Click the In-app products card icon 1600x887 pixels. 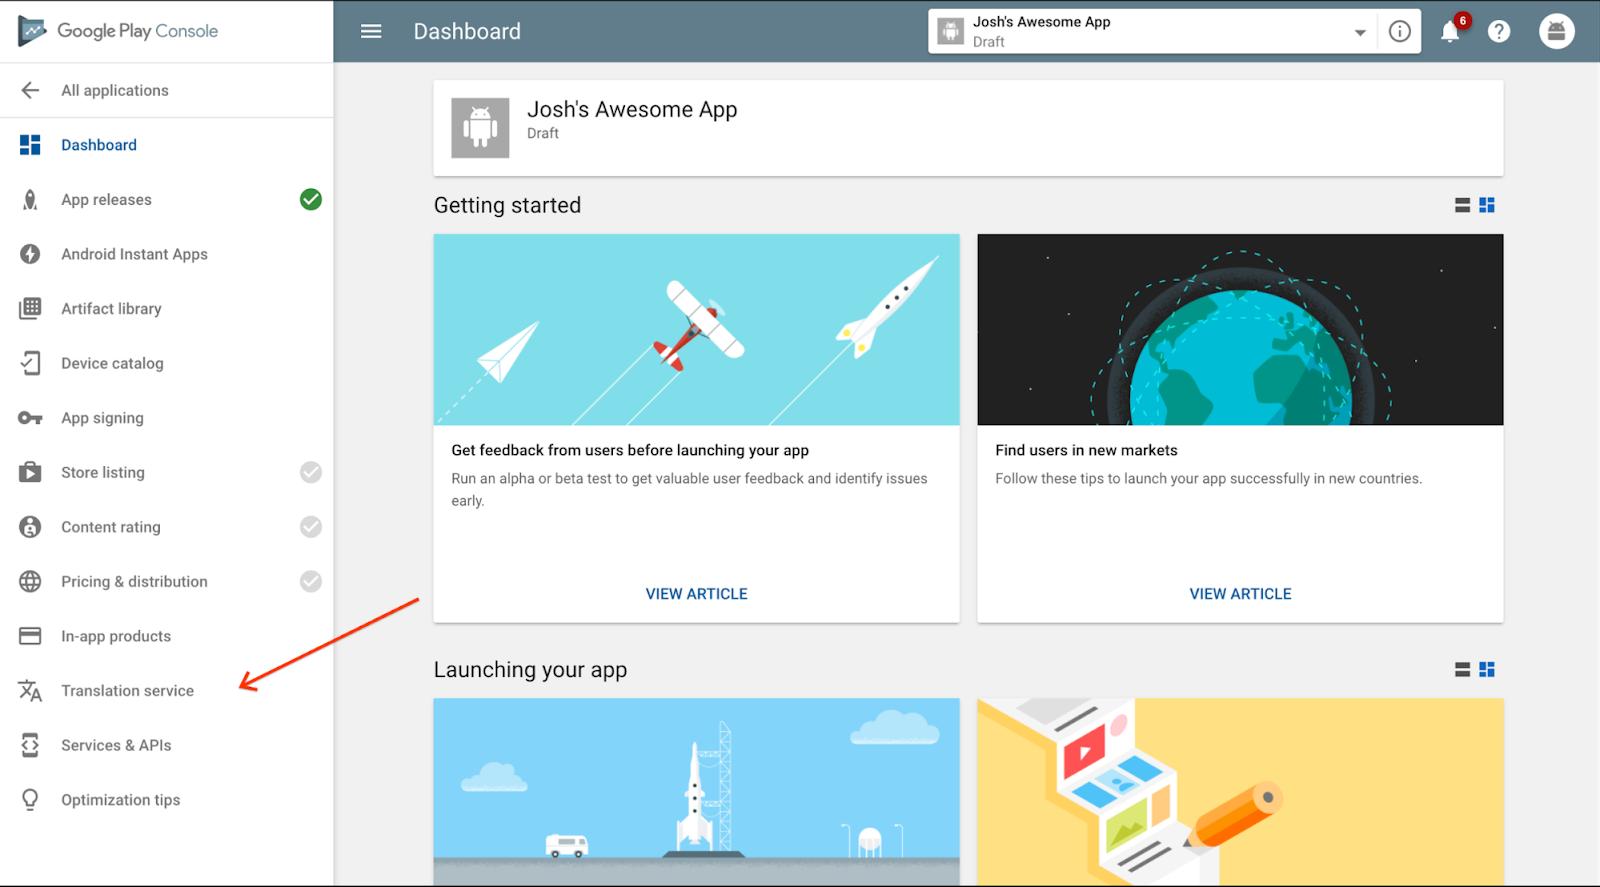(x=30, y=636)
